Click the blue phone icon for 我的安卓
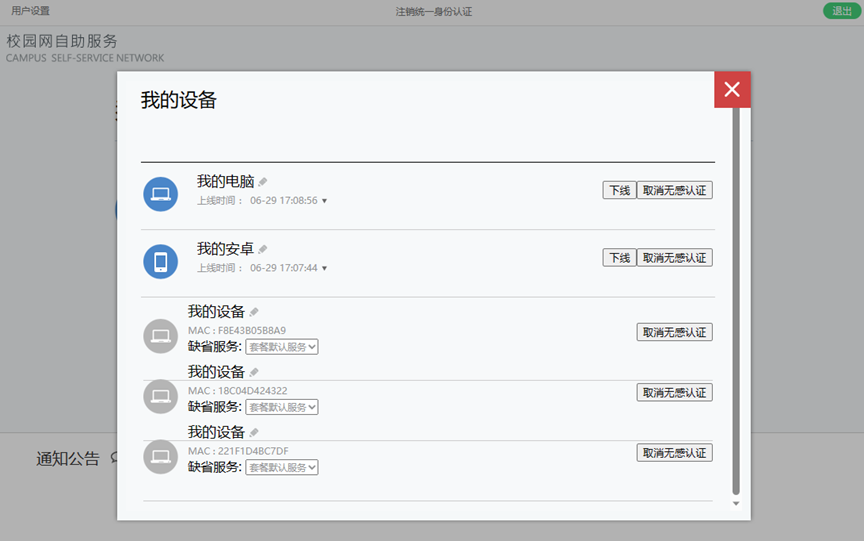The width and height of the screenshot is (864, 541). 160,261
